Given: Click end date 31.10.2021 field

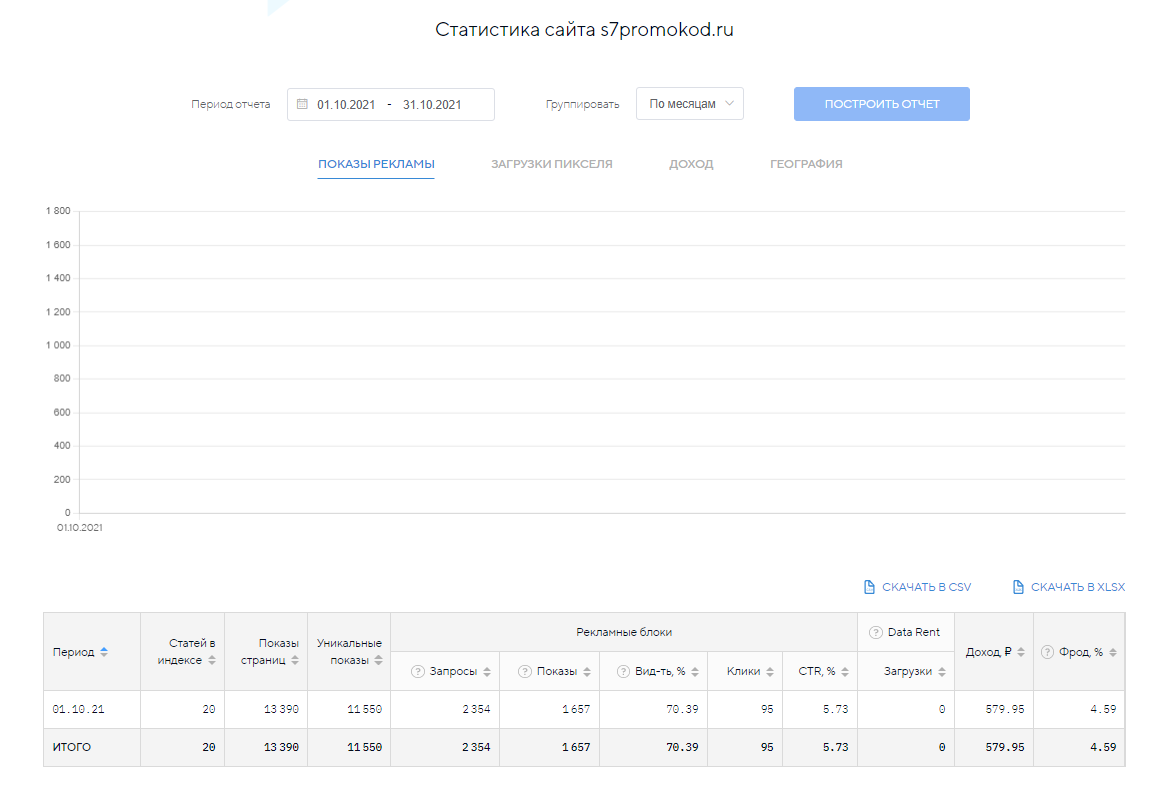Looking at the screenshot, I should [432, 105].
